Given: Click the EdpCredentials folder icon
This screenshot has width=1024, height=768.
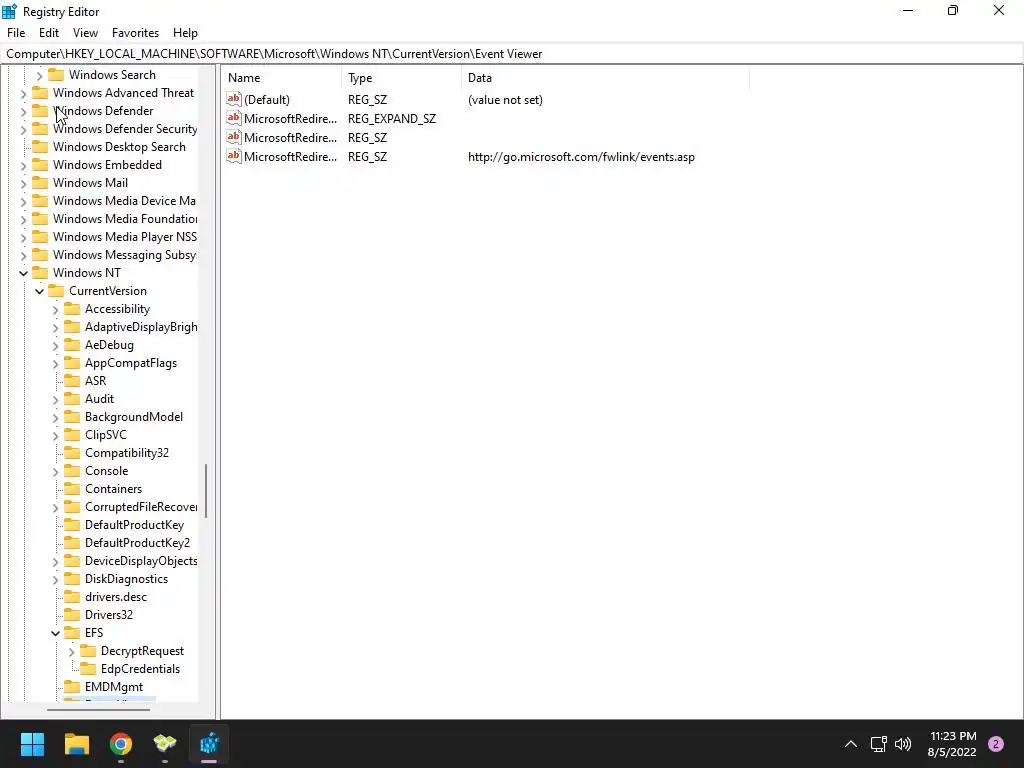Looking at the screenshot, I should pos(88,669).
